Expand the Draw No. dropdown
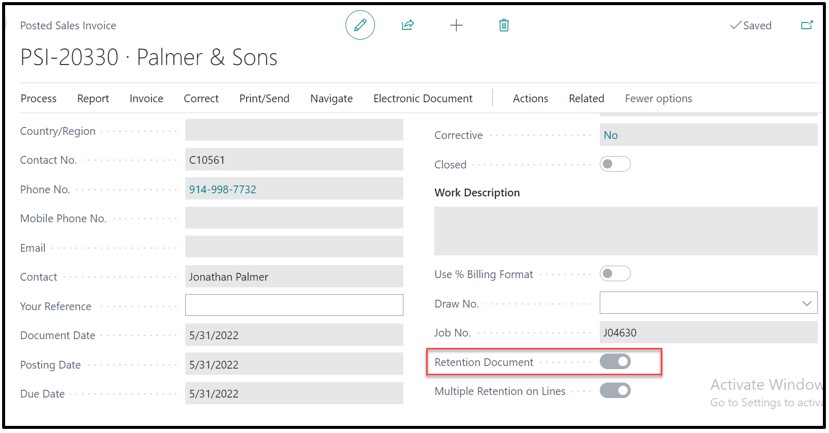Viewport: 829px width, 433px height. pos(807,303)
